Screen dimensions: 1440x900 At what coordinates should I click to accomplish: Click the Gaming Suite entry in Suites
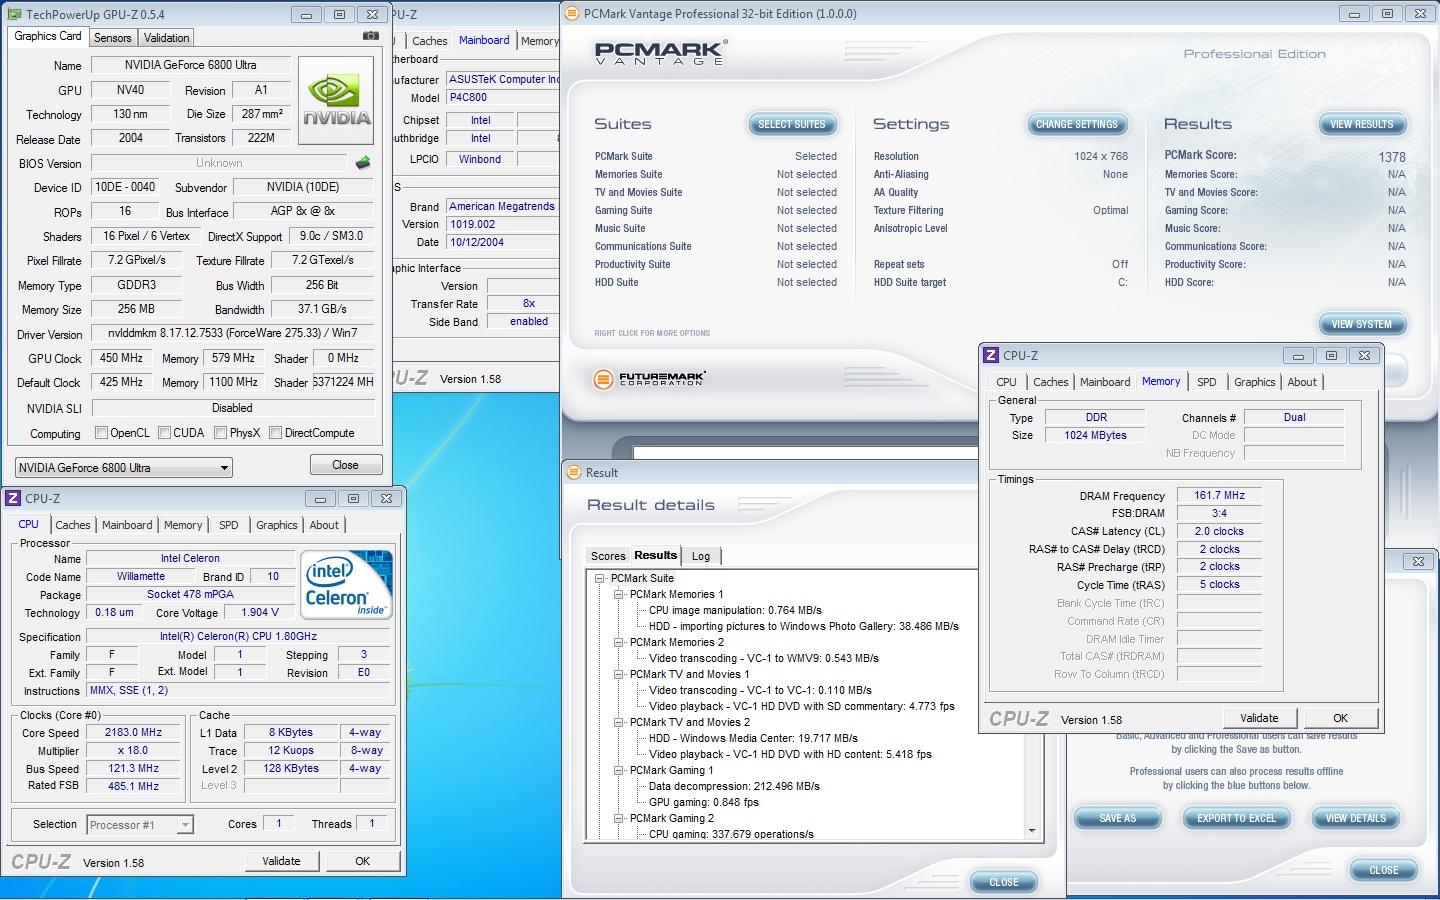pyautogui.click(x=623, y=210)
